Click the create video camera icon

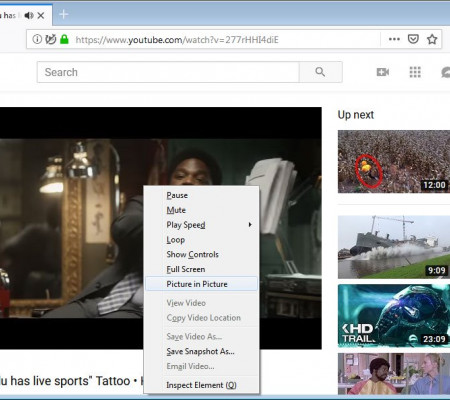pos(382,72)
